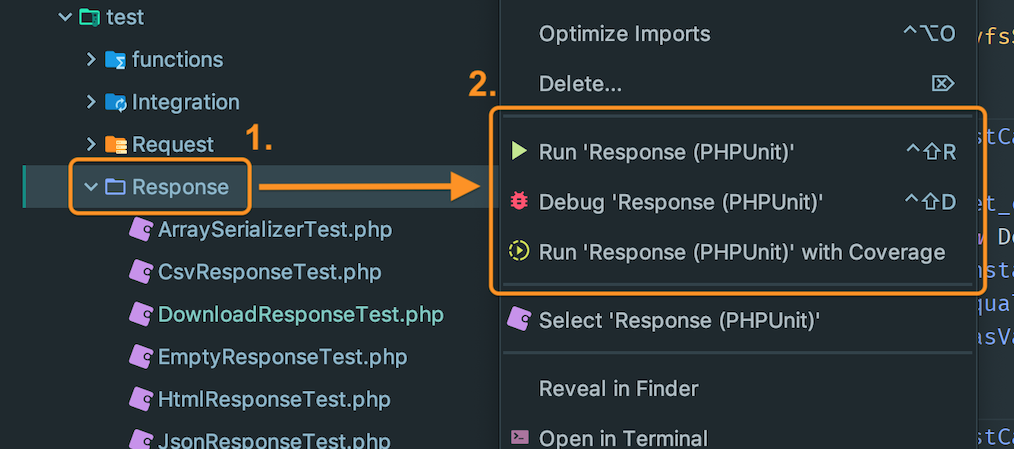Choose Optimize Imports from context menu
Viewport: 1014px width, 449px height.
(739, 34)
